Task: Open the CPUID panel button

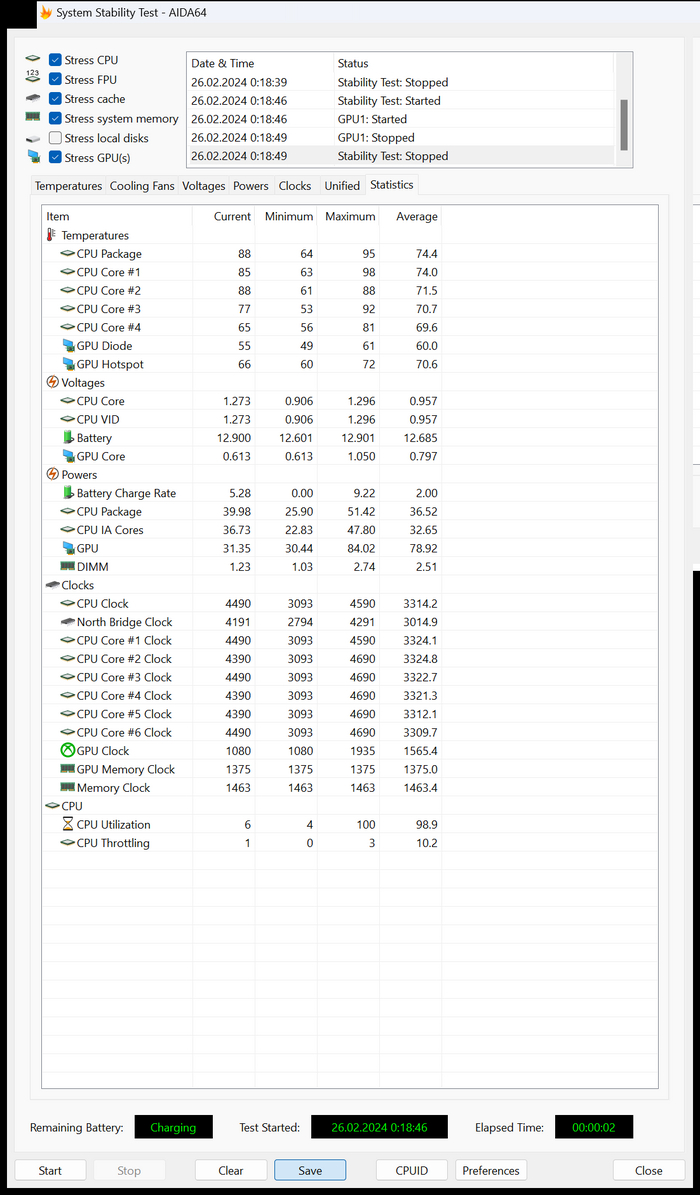Action: pos(412,1171)
